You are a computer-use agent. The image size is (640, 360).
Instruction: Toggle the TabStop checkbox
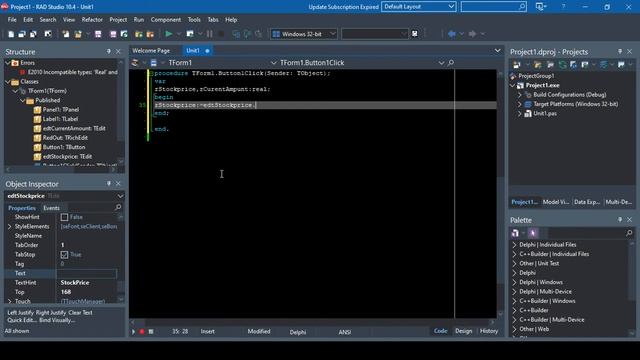[x=64, y=255]
